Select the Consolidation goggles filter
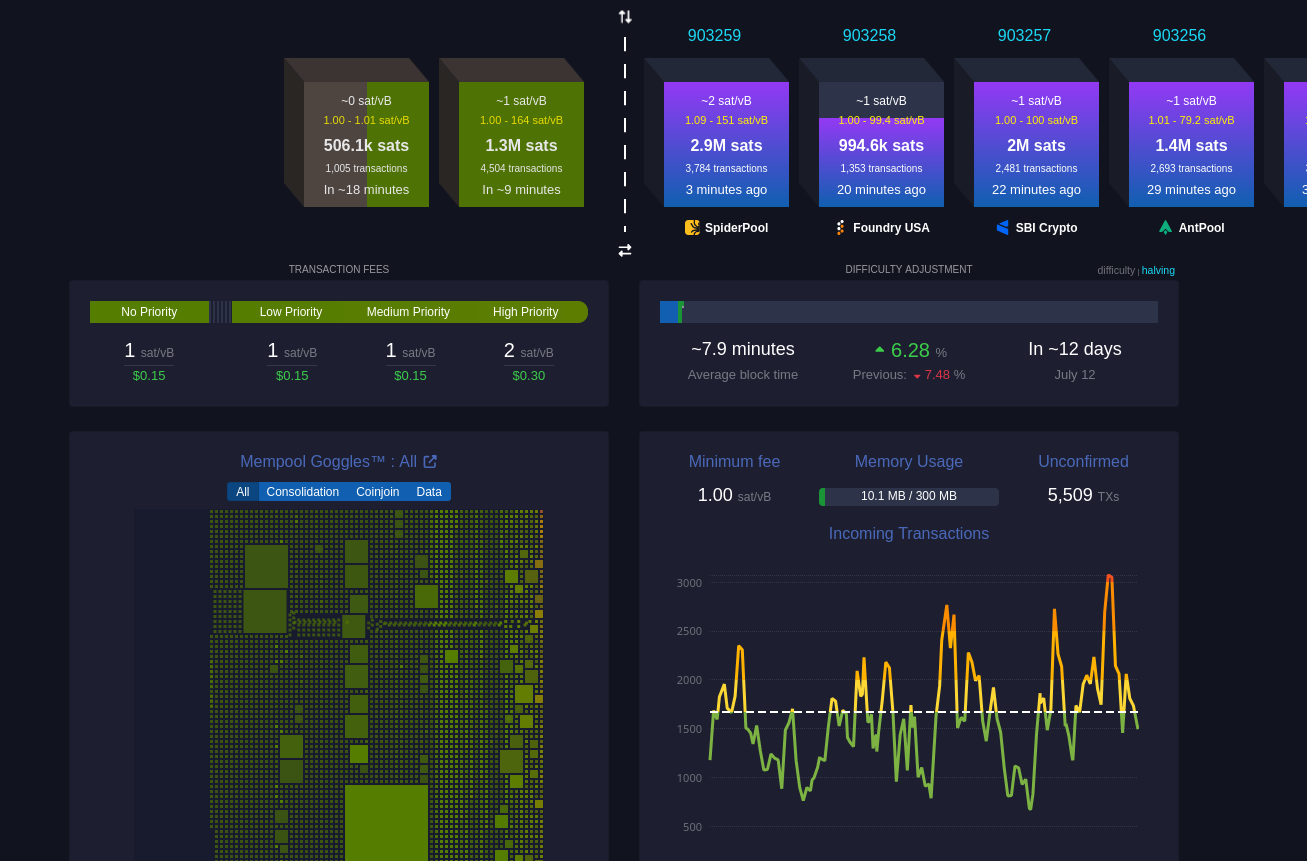Viewport: 1307px width, 861px height. [303, 492]
